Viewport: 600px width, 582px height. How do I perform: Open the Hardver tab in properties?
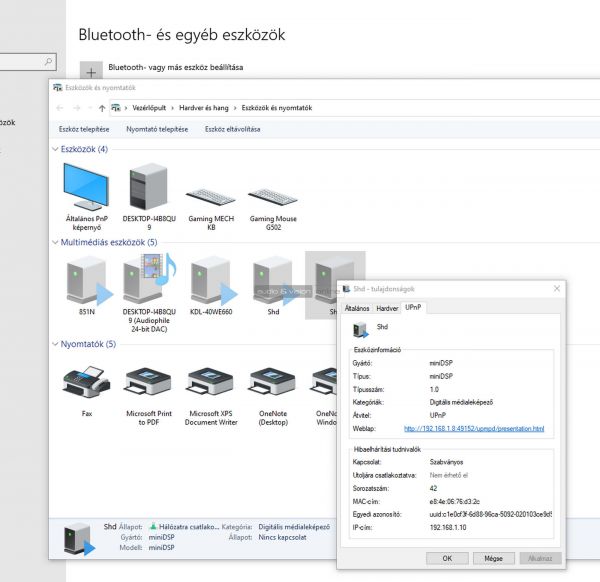point(387,308)
